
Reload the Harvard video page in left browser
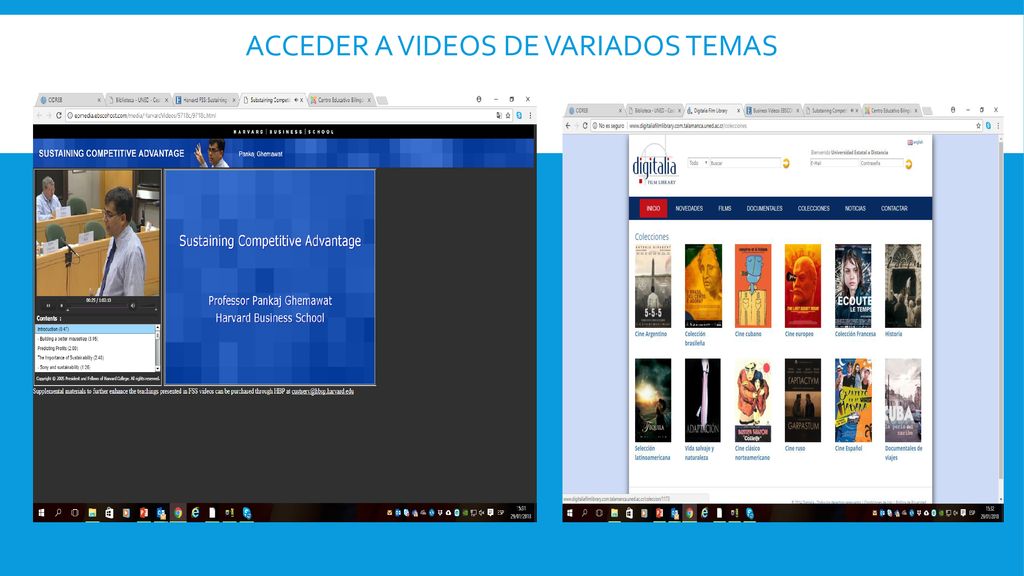[x=59, y=116]
